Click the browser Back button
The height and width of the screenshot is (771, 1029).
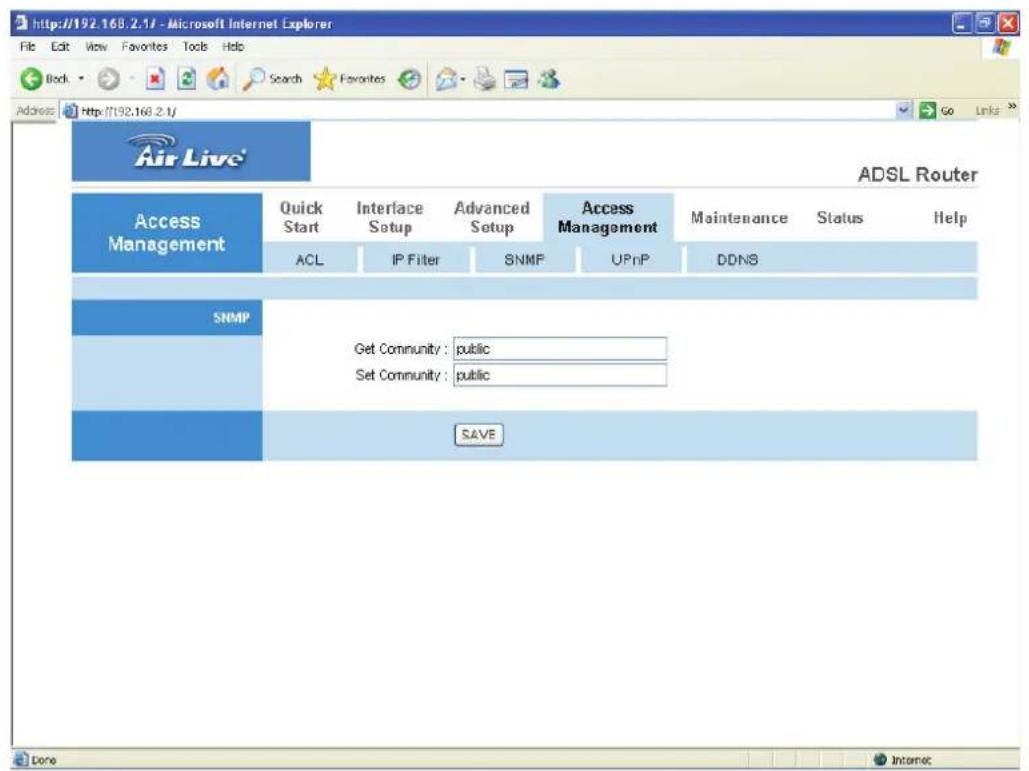(43, 79)
